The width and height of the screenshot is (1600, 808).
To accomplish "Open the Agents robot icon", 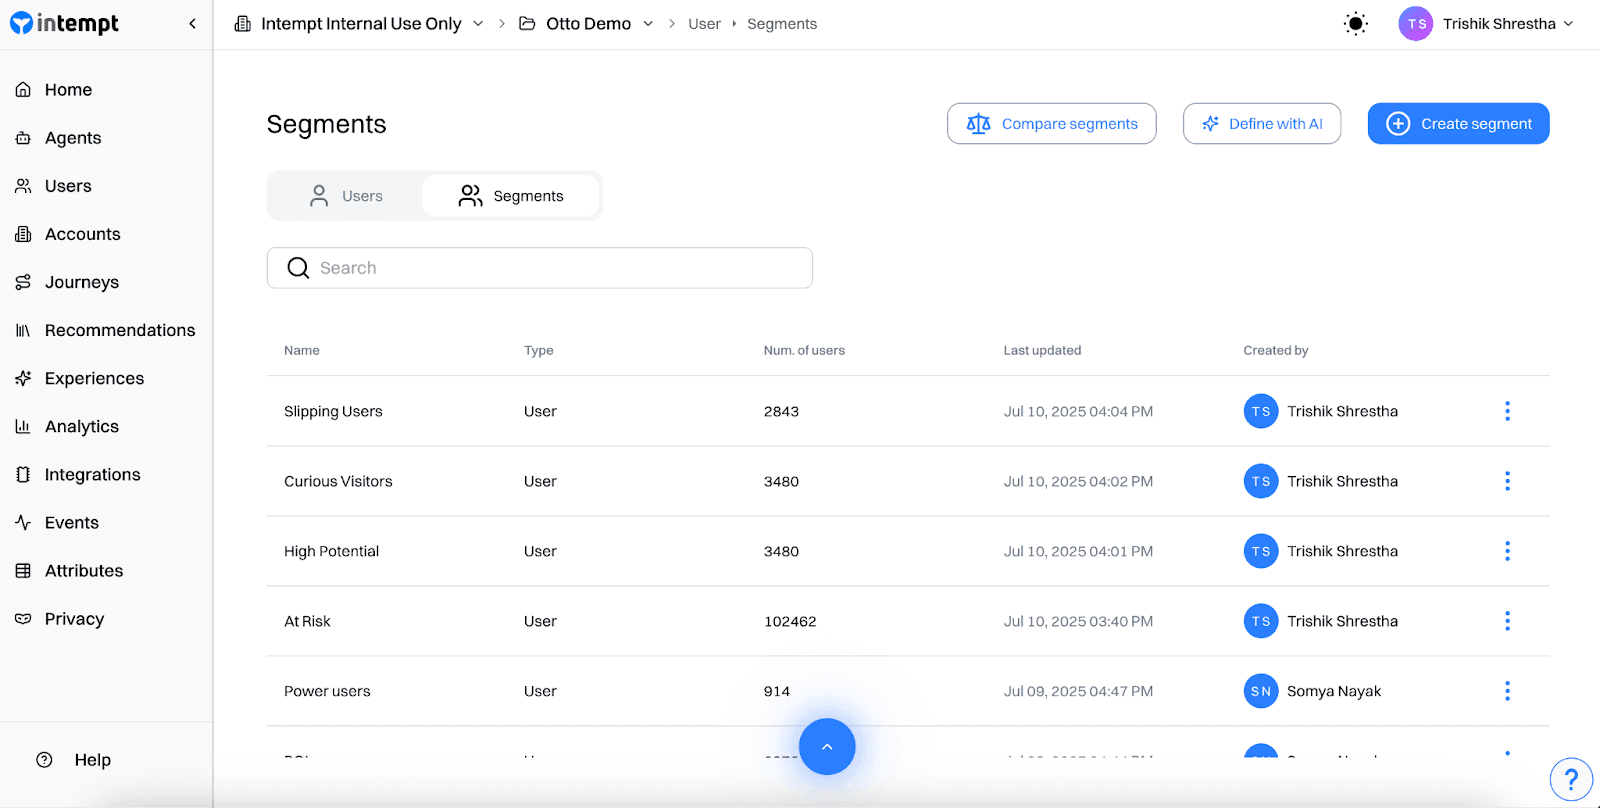I will tap(23, 138).
